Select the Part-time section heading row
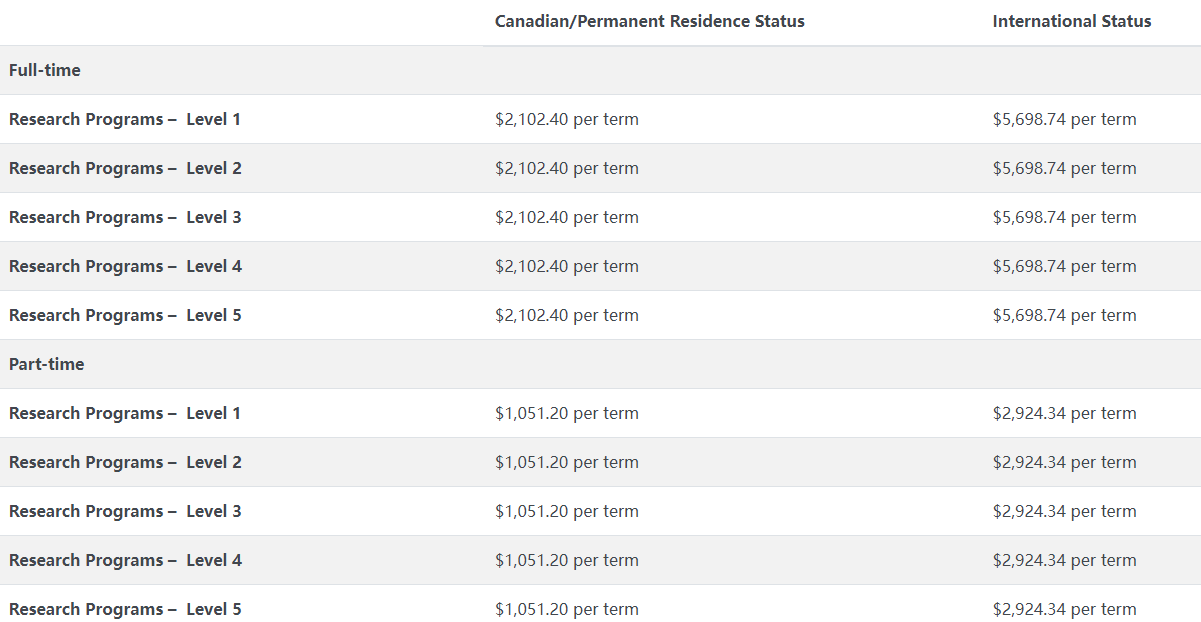1201x622 pixels. tap(600, 364)
